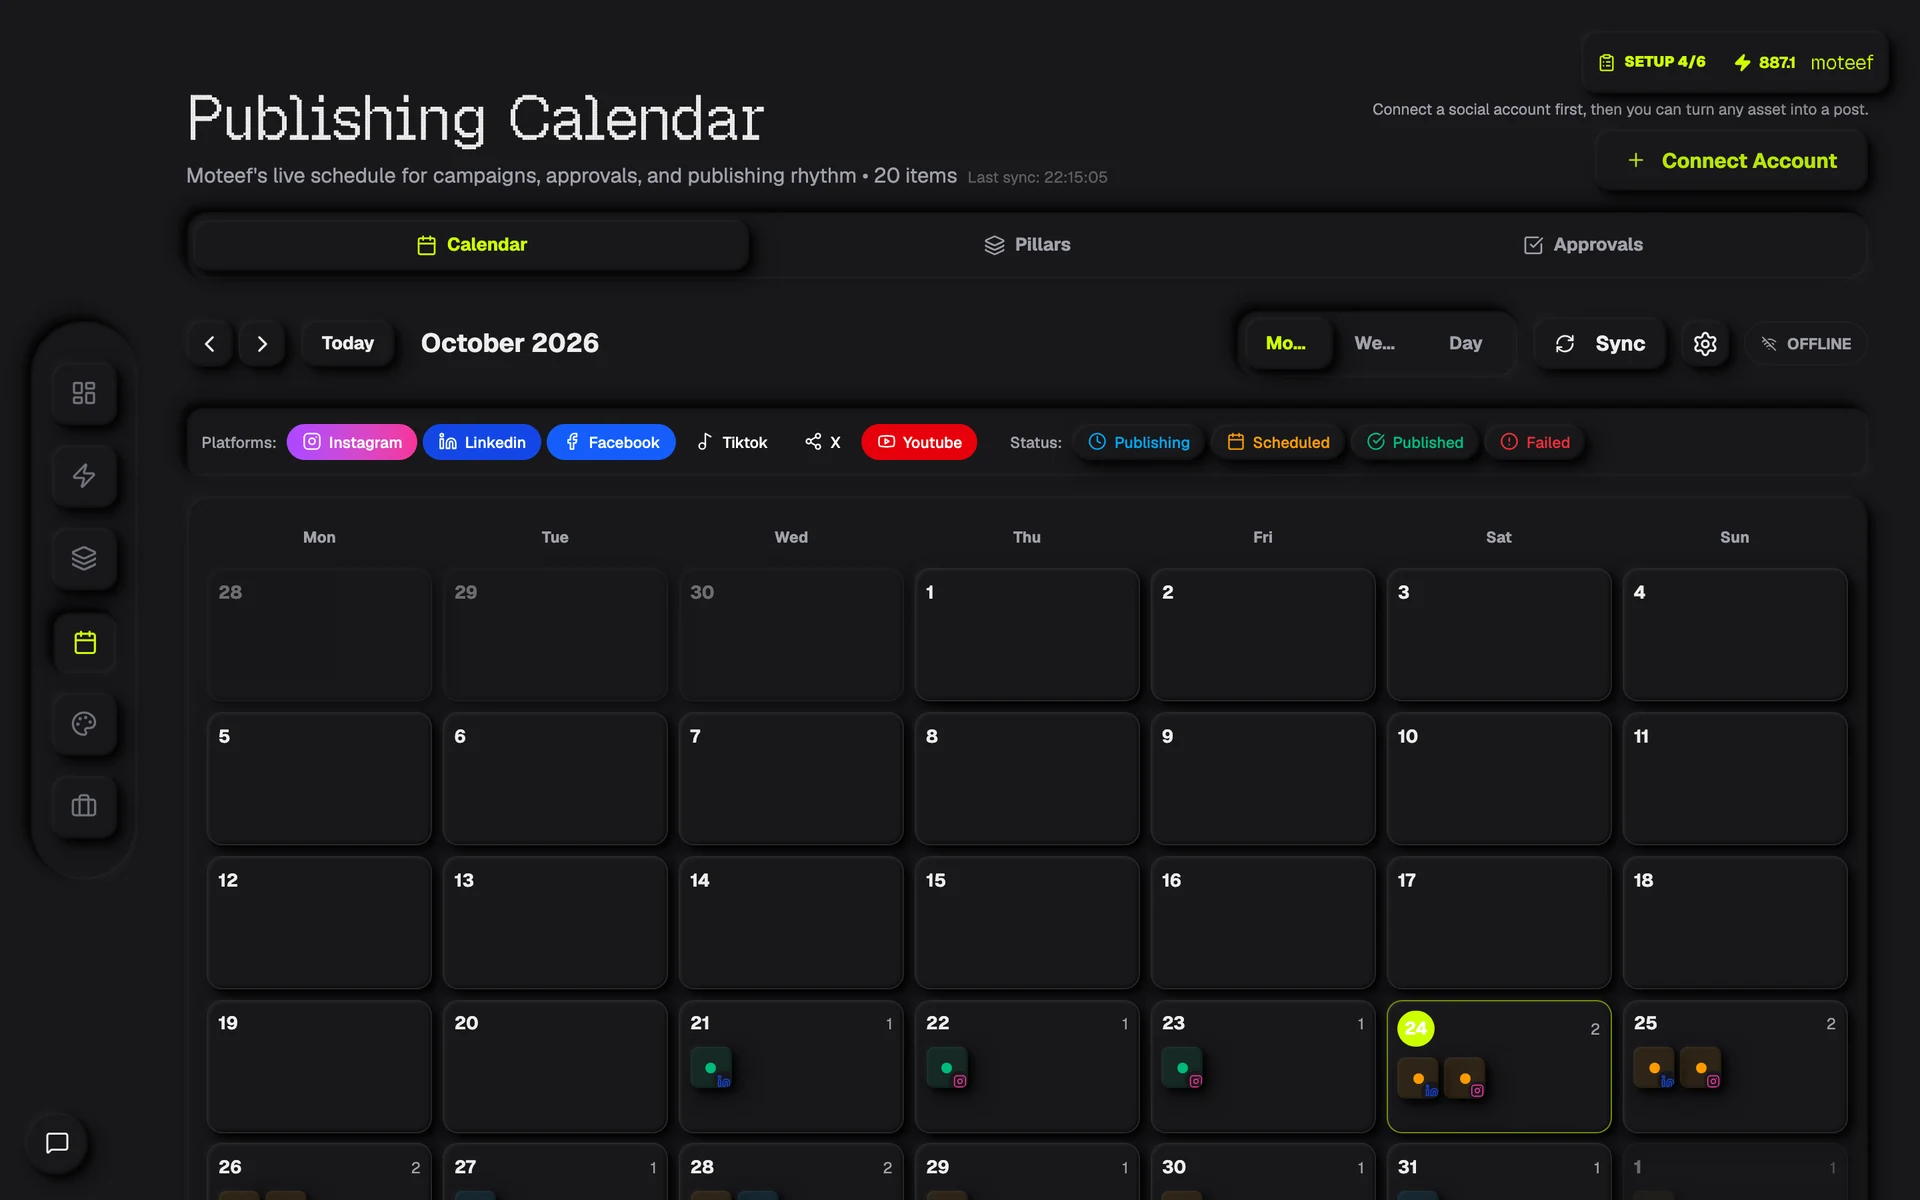Screen dimensions: 1920x1200
Task: Filter by Published status
Action: click(1415, 442)
